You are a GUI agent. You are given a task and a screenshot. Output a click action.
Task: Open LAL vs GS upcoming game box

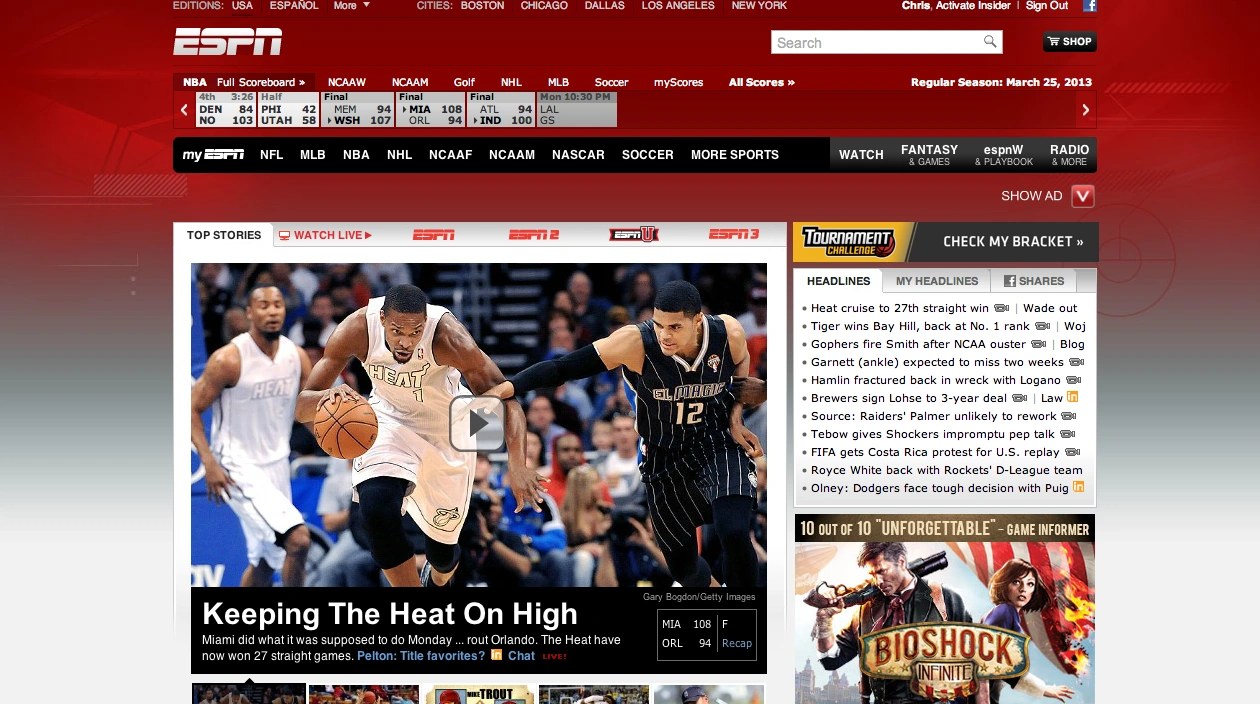(577, 109)
